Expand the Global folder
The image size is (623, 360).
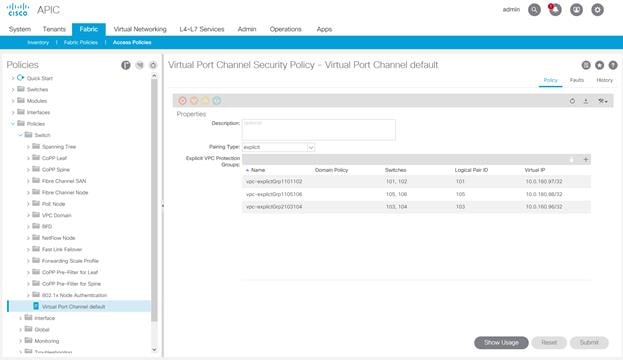pyautogui.click(x=20, y=330)
